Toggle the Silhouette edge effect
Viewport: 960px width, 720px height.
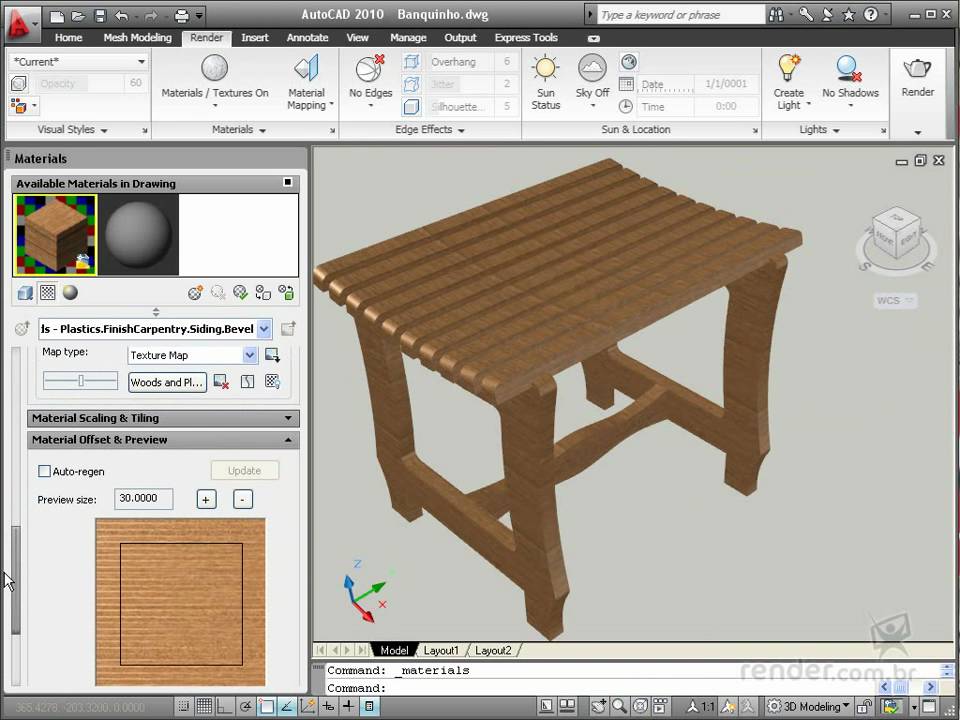[x=411, y=106]
